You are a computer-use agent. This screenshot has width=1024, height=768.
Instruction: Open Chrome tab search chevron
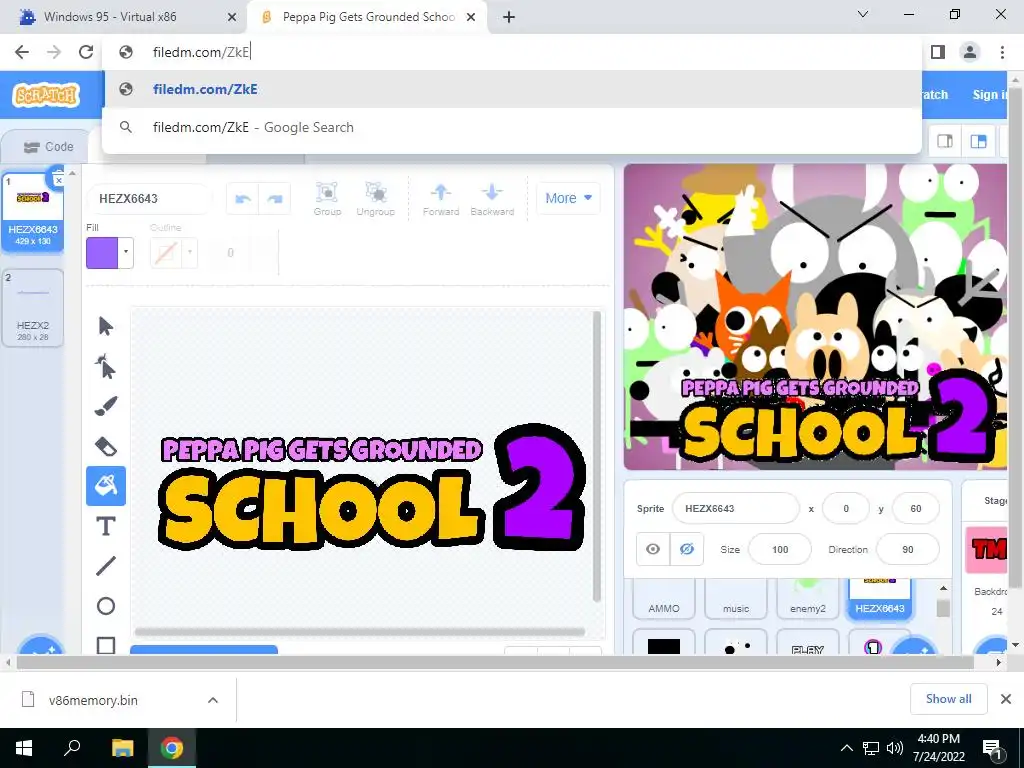tap(863, 14)
